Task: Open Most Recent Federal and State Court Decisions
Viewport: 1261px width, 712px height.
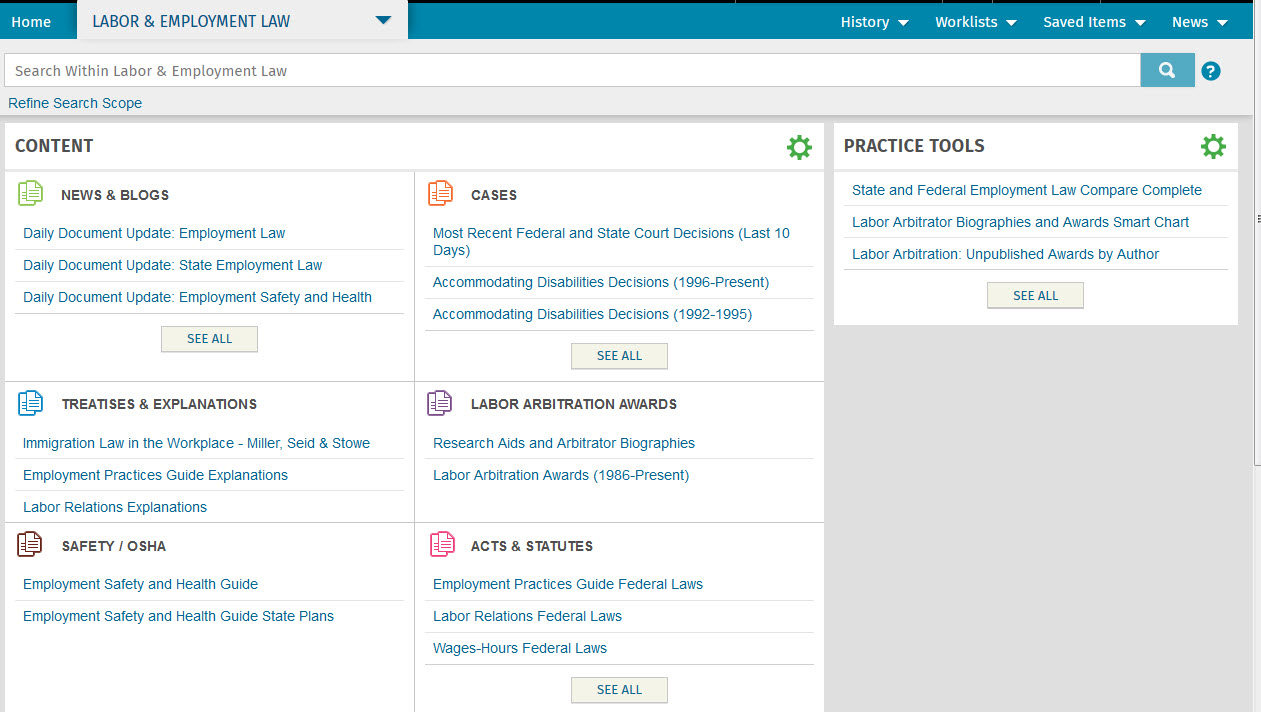Action: pos(611,241)
